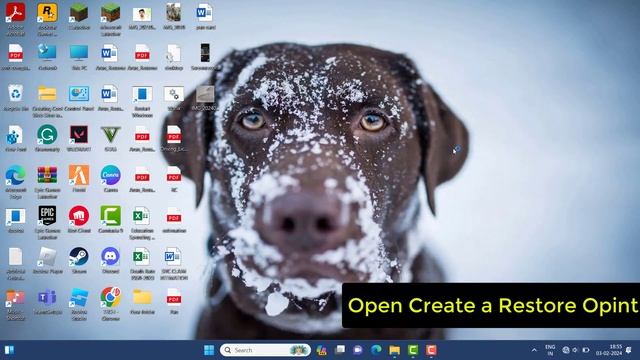Select the This PC desktop icon
Screen dimensions: 640x360
[79, 53]
